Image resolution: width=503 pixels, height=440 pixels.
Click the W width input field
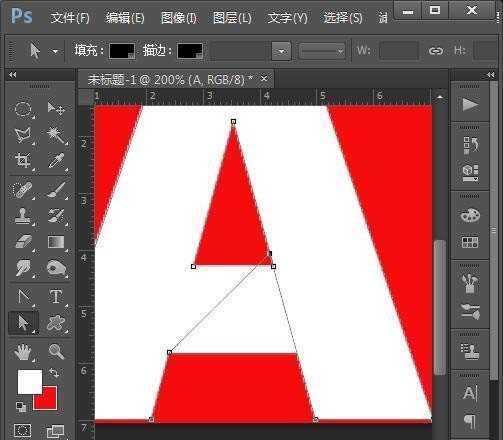pos(399,51)
